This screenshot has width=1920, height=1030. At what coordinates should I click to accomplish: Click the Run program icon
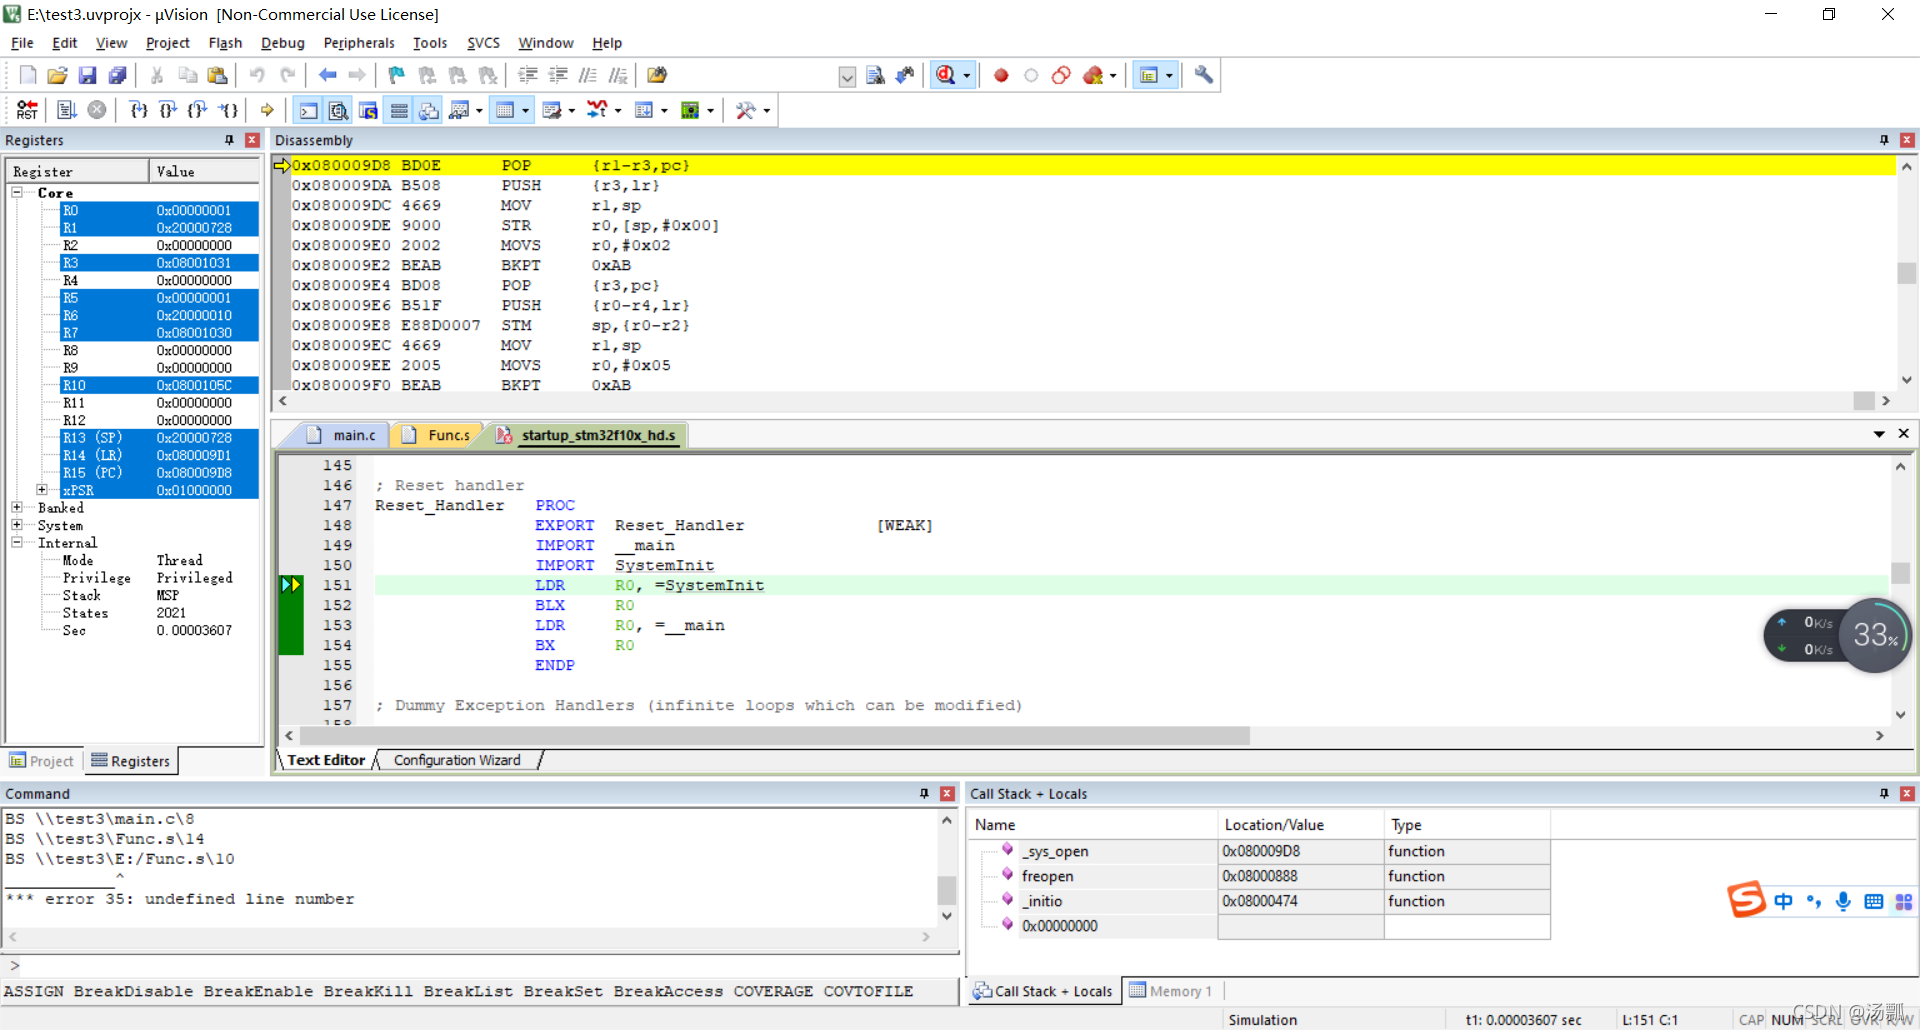66,110
